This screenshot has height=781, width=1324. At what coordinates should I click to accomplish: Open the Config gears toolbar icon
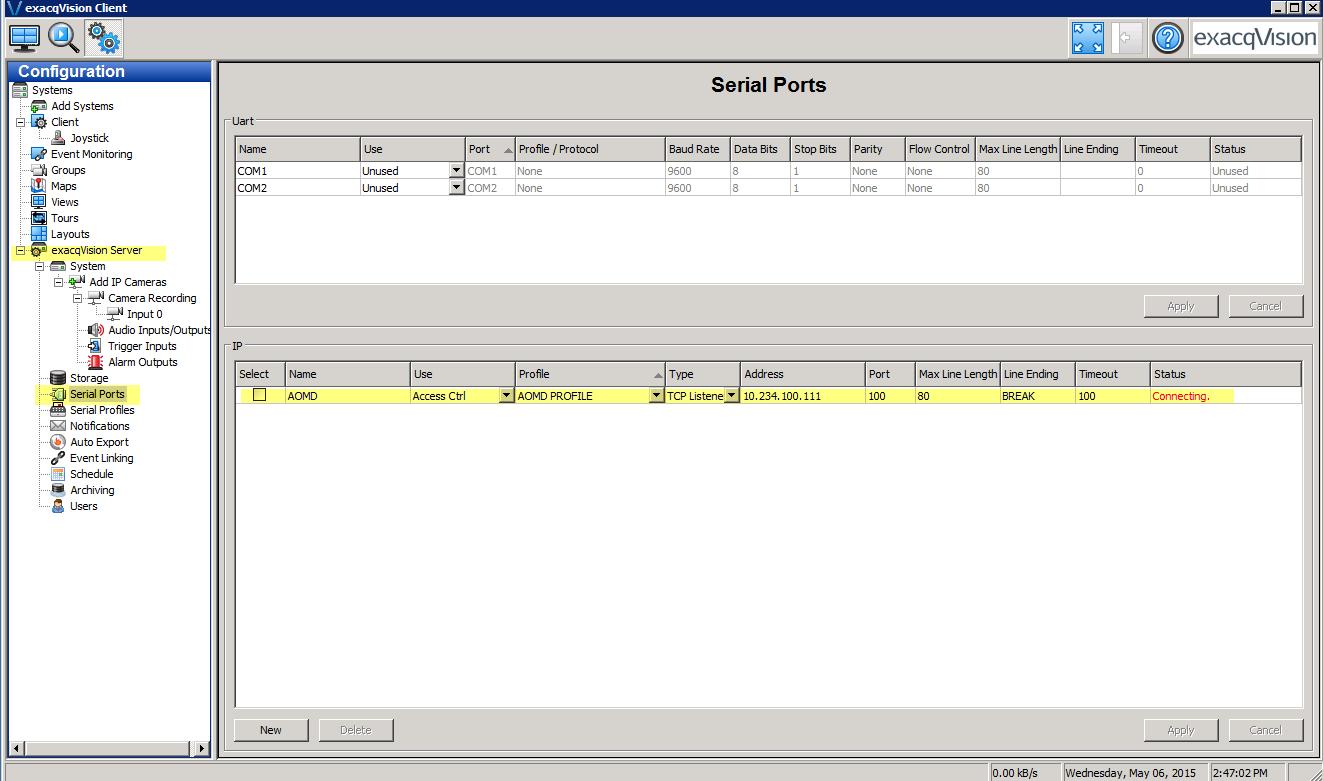[x=103, y=38]
